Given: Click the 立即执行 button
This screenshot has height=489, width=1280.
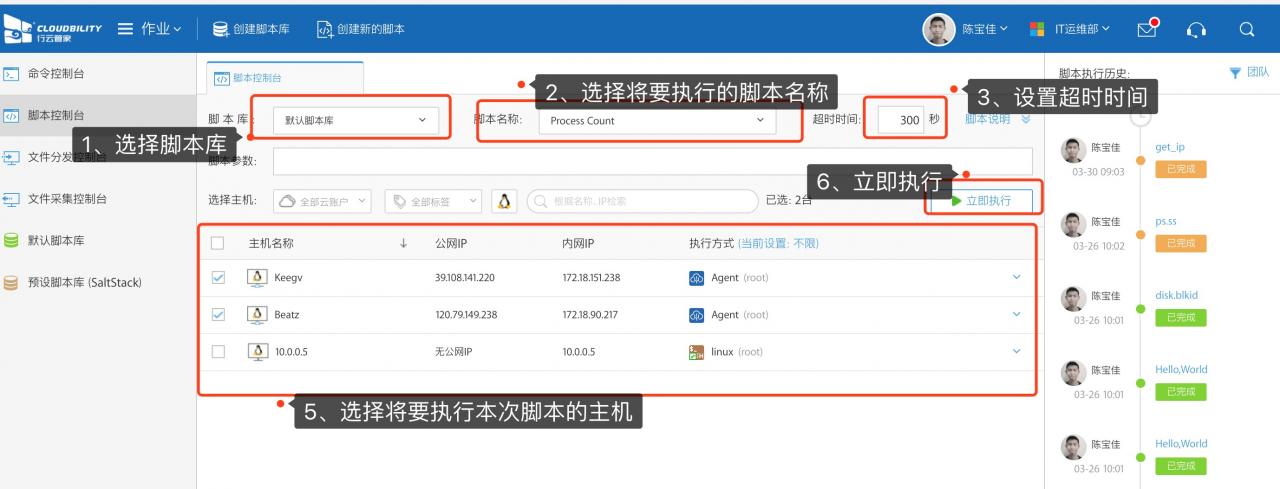Looking at the screenshot, I should click(x=981, y=200).
